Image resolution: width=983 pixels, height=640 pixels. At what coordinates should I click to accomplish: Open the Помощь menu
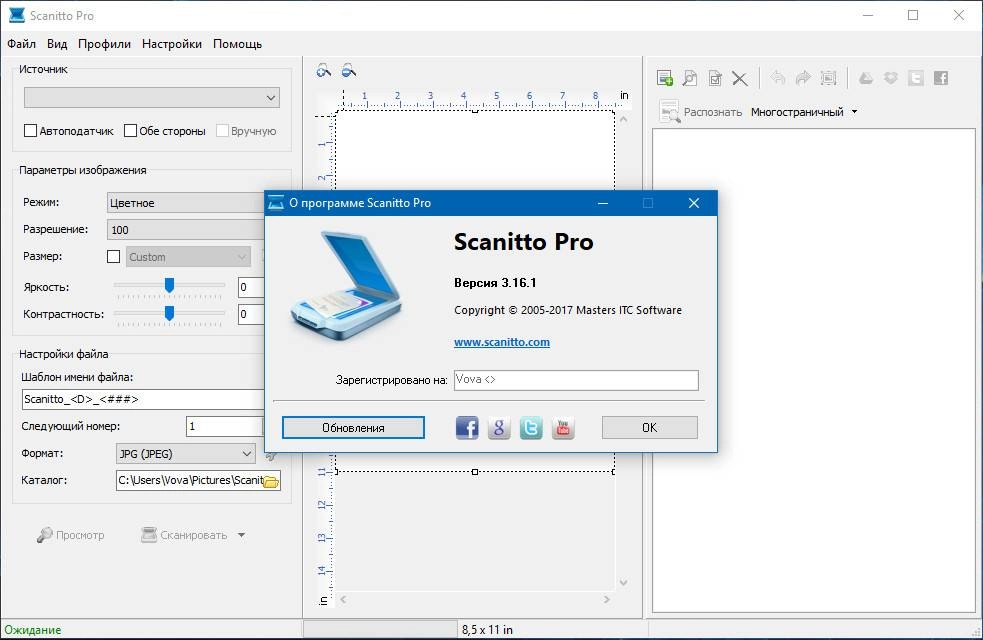238,44
